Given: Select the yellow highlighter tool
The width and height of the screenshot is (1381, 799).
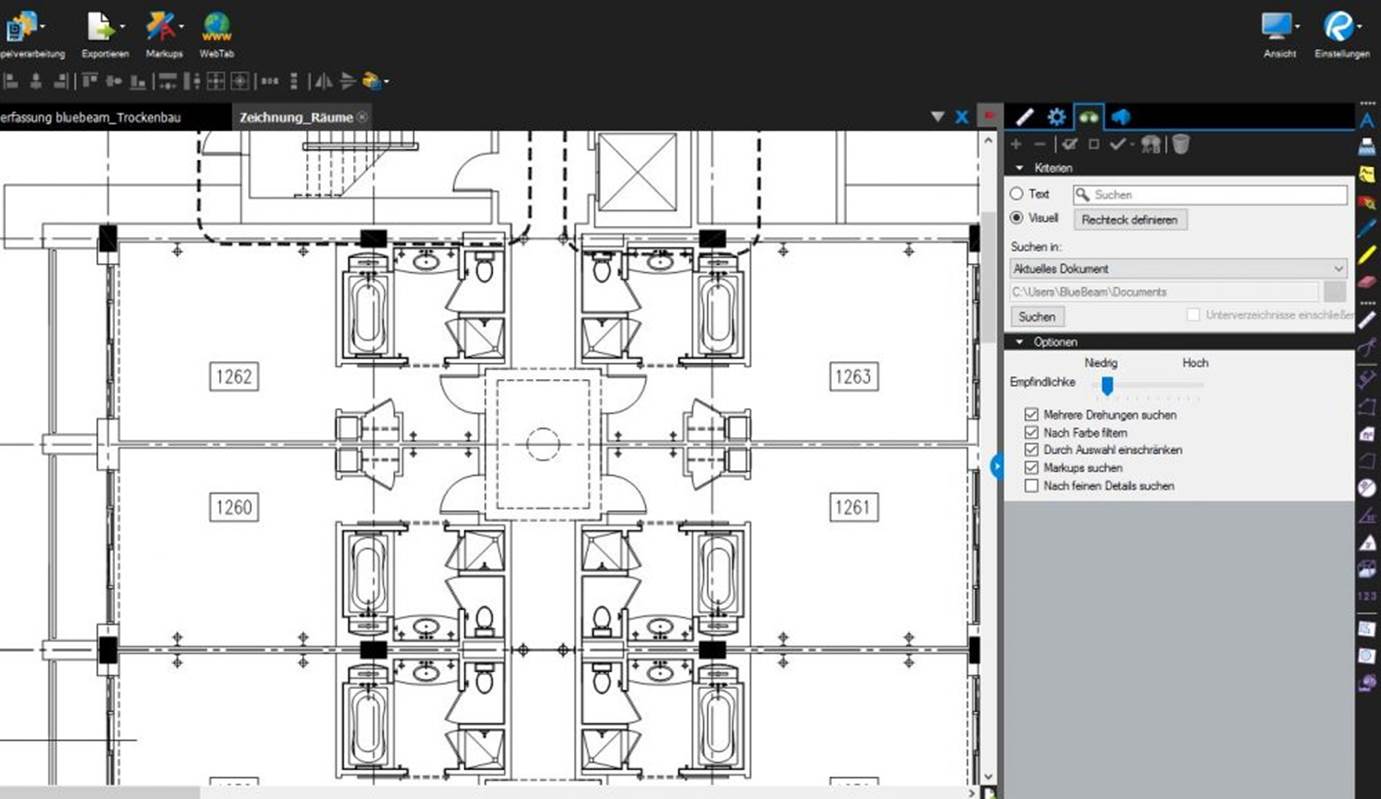Looking at the screenshot, I should tap(1367, 255).
